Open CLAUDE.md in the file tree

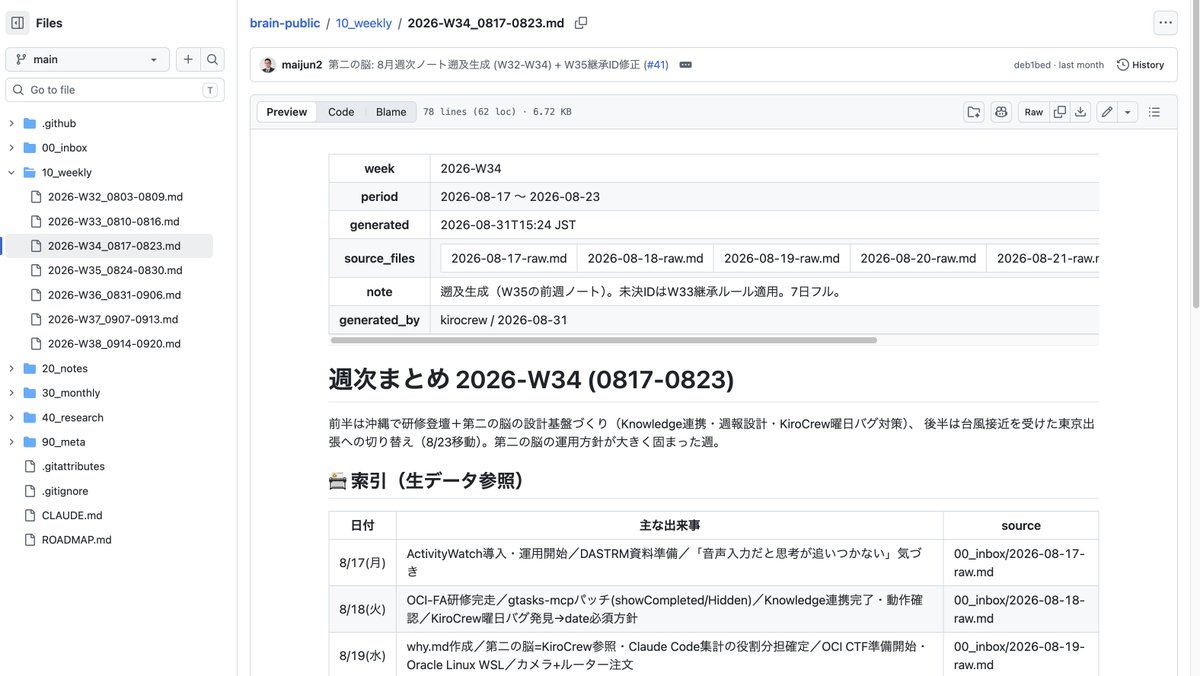pyautogui.click(x=71, y=516)
